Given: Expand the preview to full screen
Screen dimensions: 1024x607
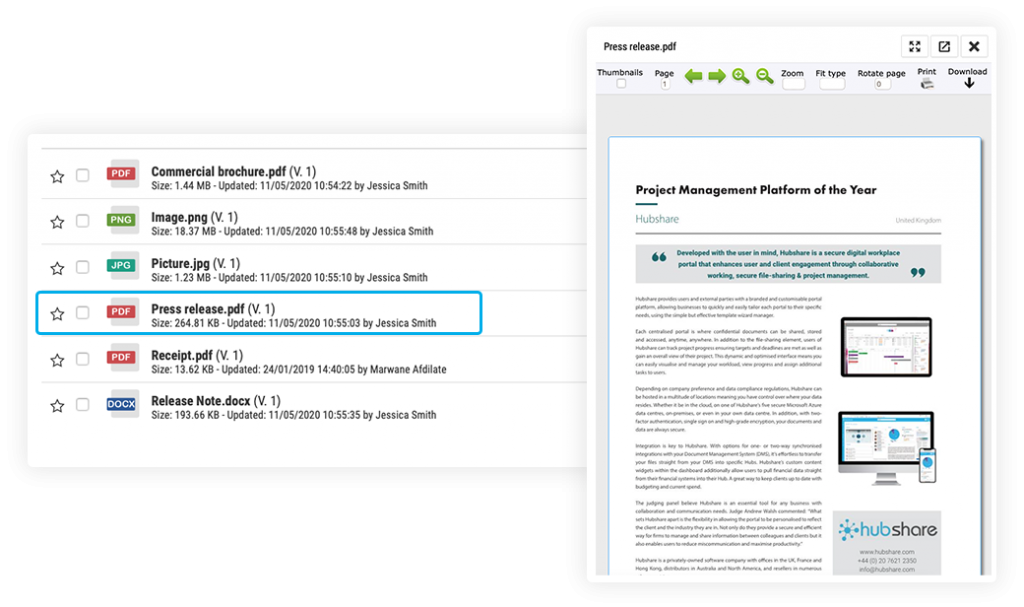Looking at the screenshot, I should 915,46.
